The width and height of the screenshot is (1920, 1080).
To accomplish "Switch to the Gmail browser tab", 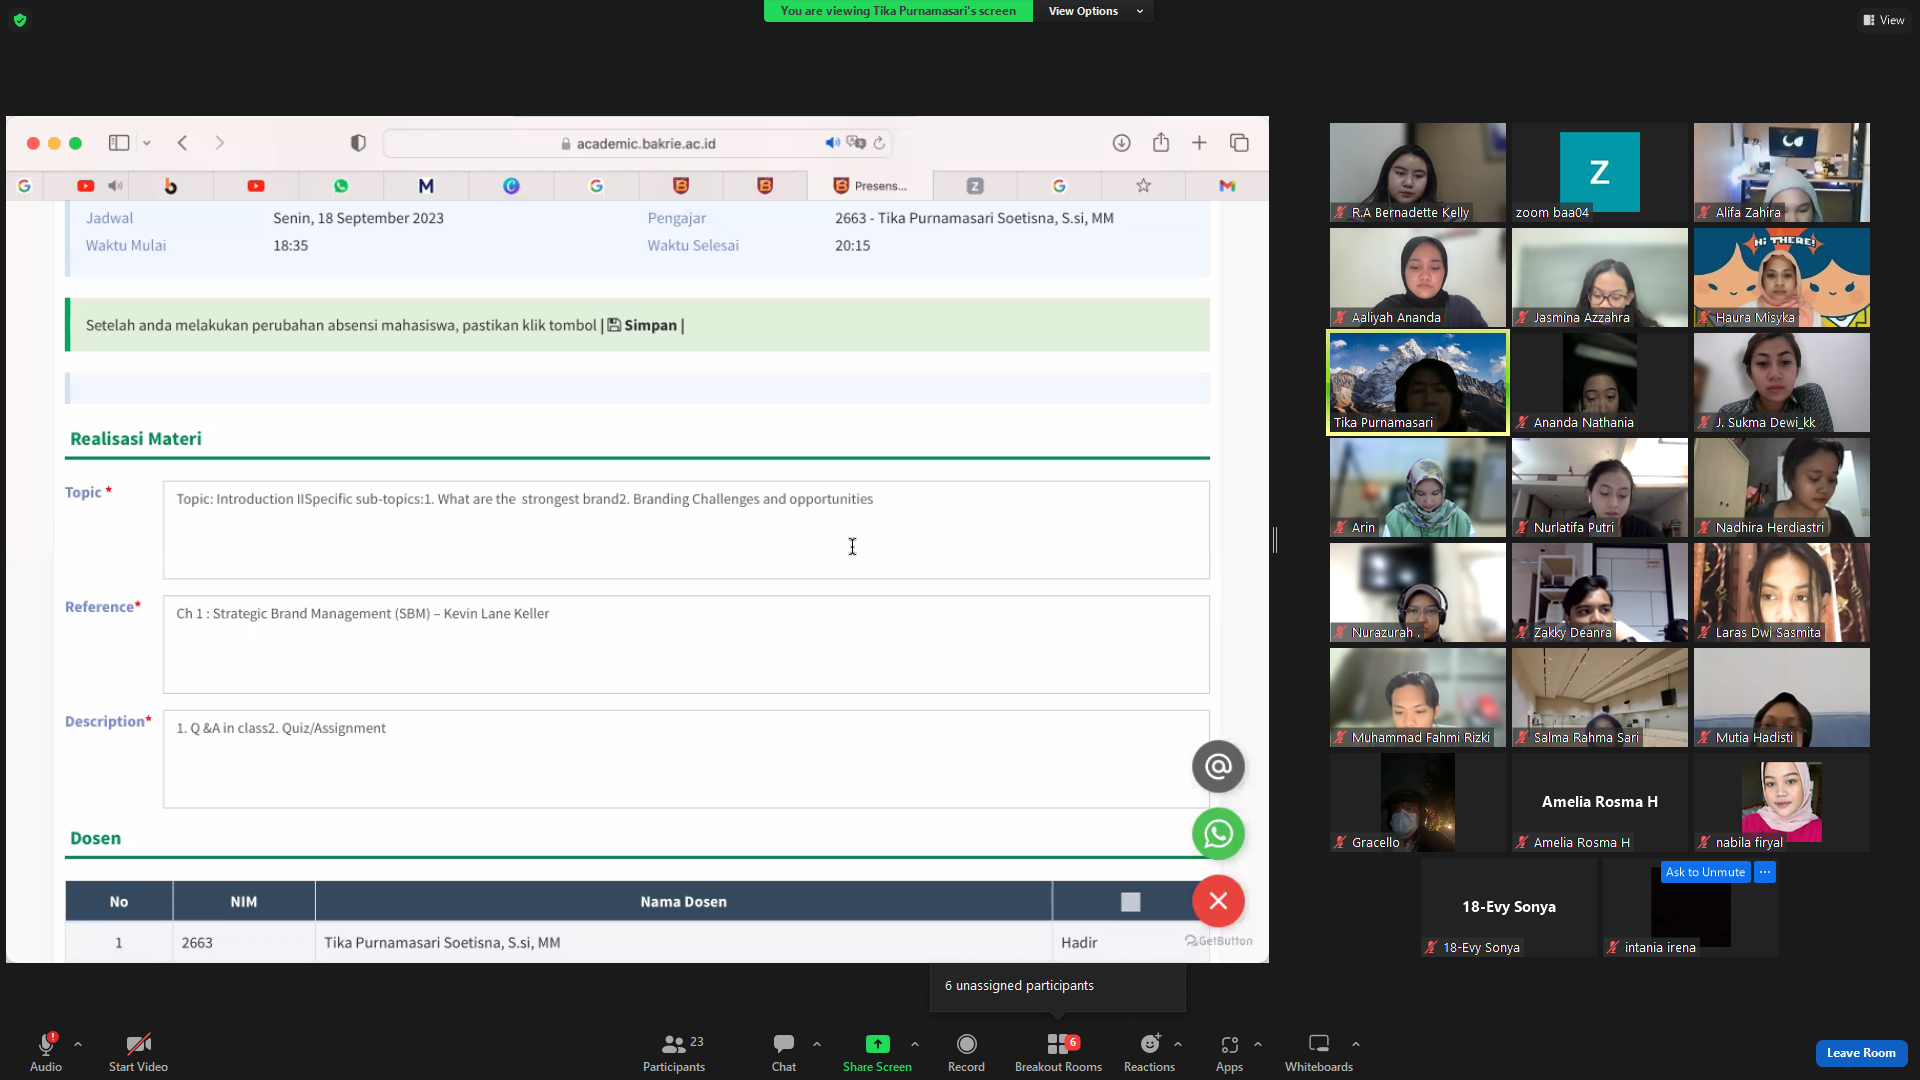I will (1227, 186).
